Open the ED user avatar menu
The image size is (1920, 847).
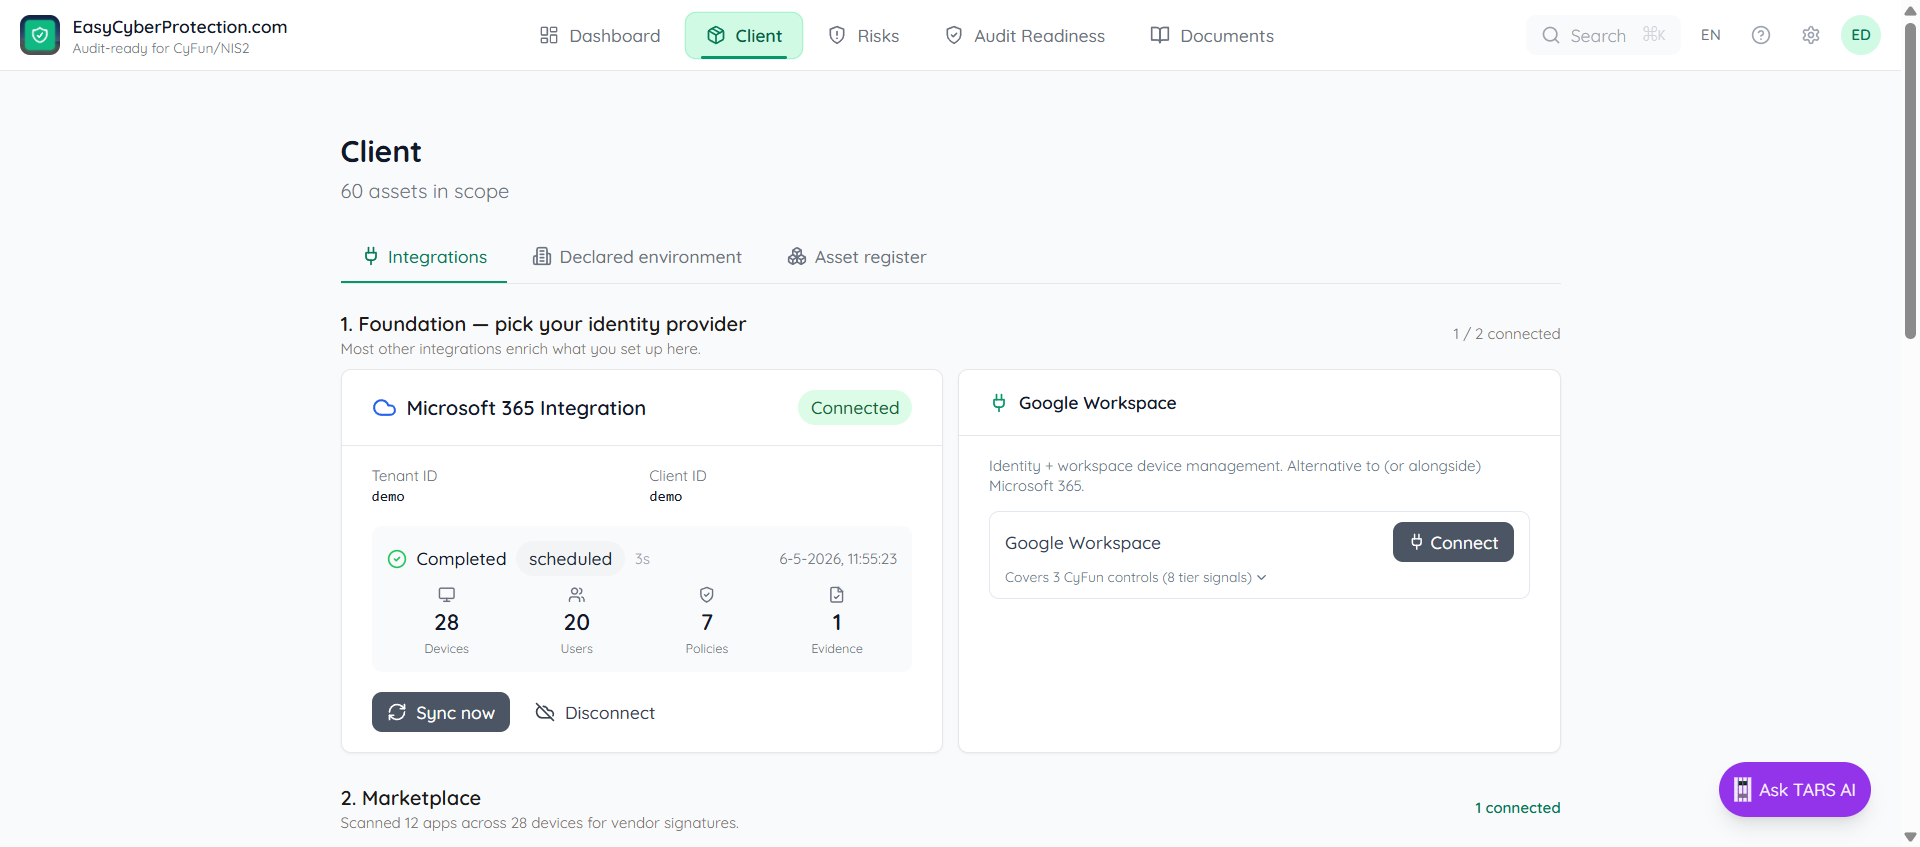click(1861, 35)
